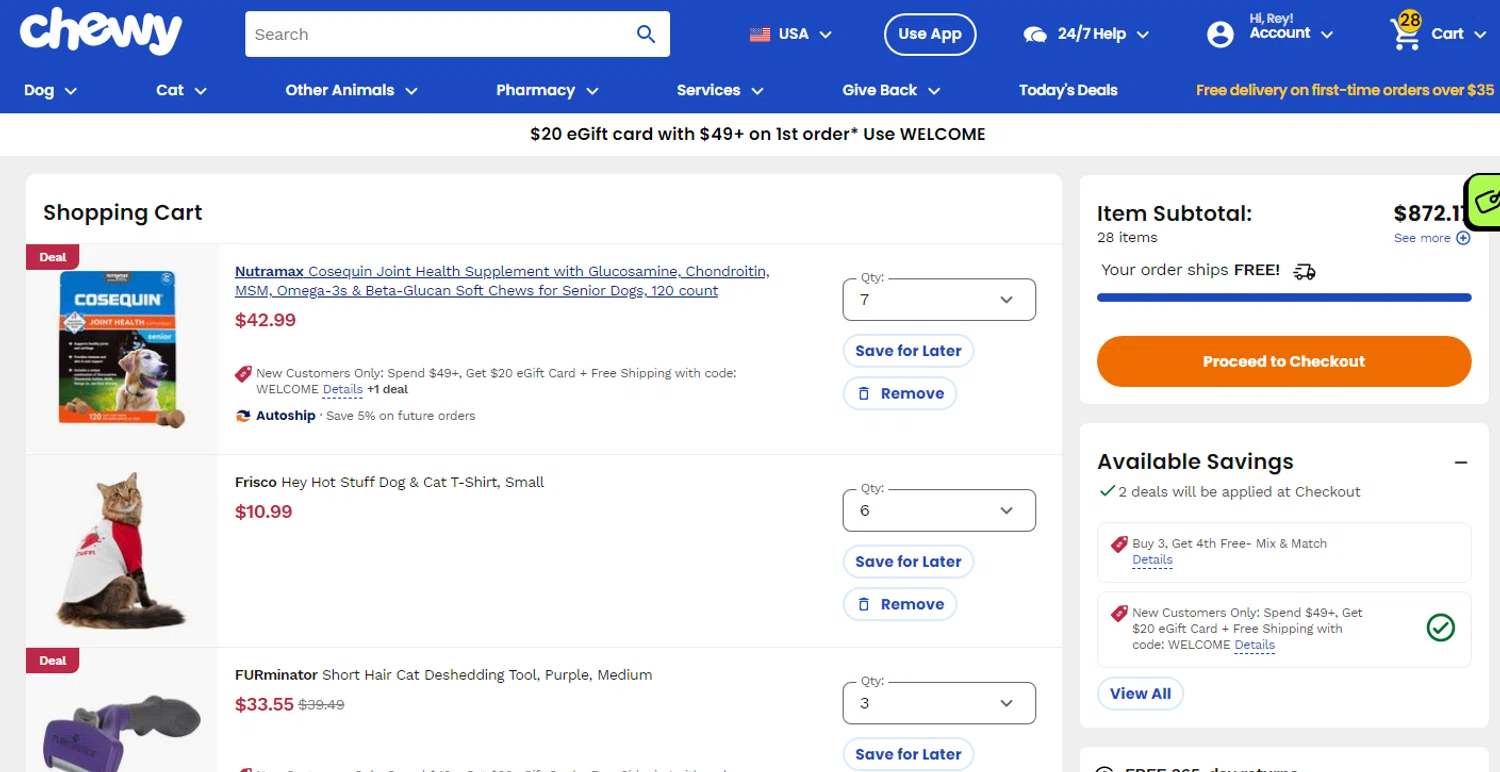Click the $42.99 Cosequin price
Image resolution: width=1500 pixels, height=772 pixels.
[x=265, y=321]
